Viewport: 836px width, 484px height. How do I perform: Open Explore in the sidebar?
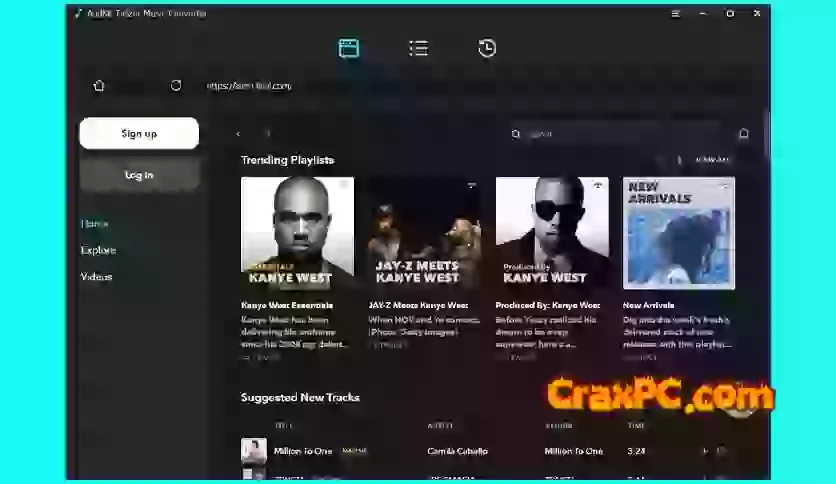click(x=99, y=250)
